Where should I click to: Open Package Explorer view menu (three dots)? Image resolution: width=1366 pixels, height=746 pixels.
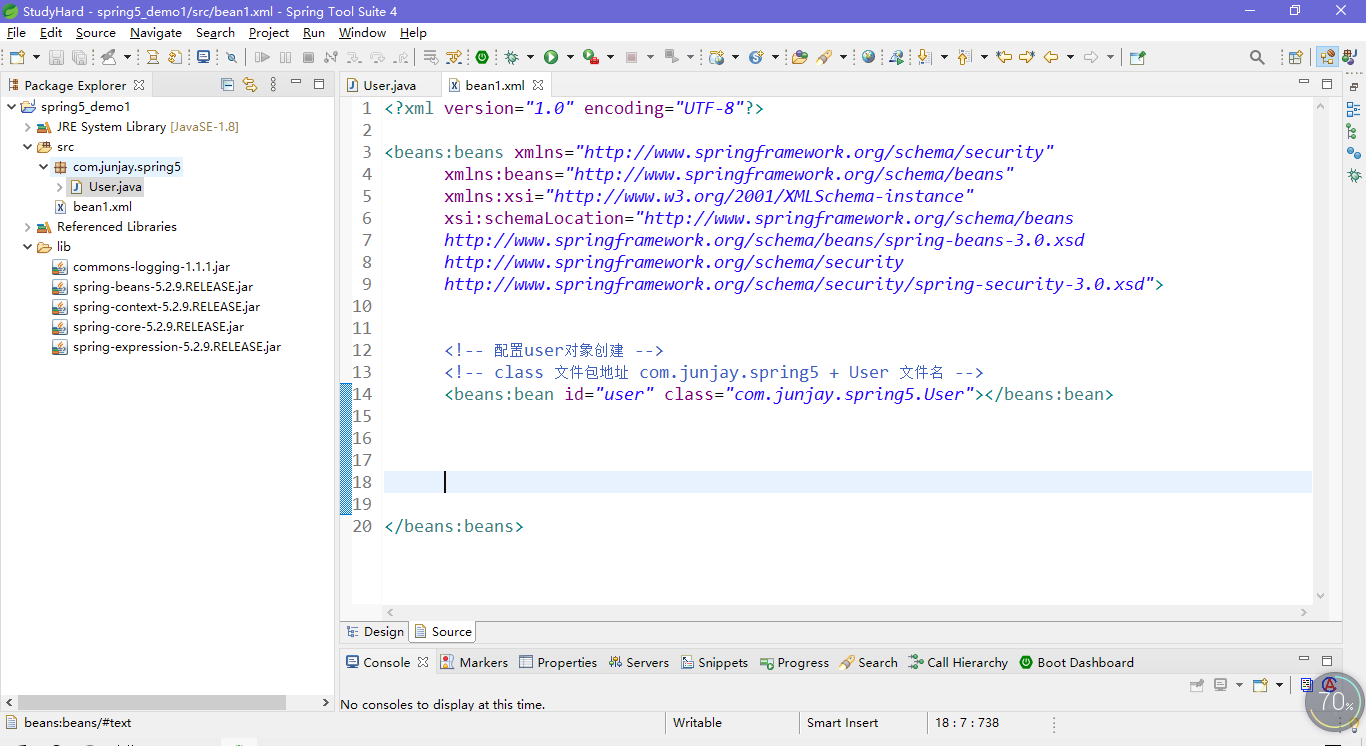[x=273, y=85]
